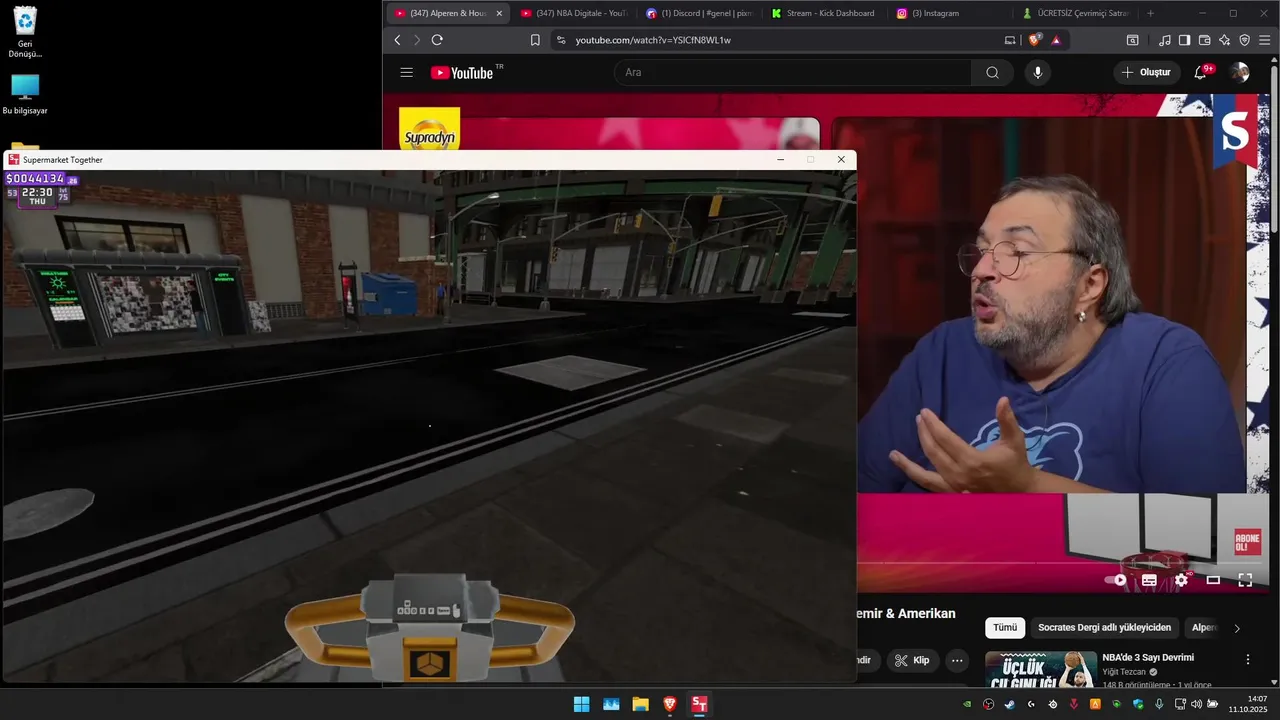Open Brave playlist music note icon
The height and width of the screenshot is (720, 1280).
point(1164,40)
